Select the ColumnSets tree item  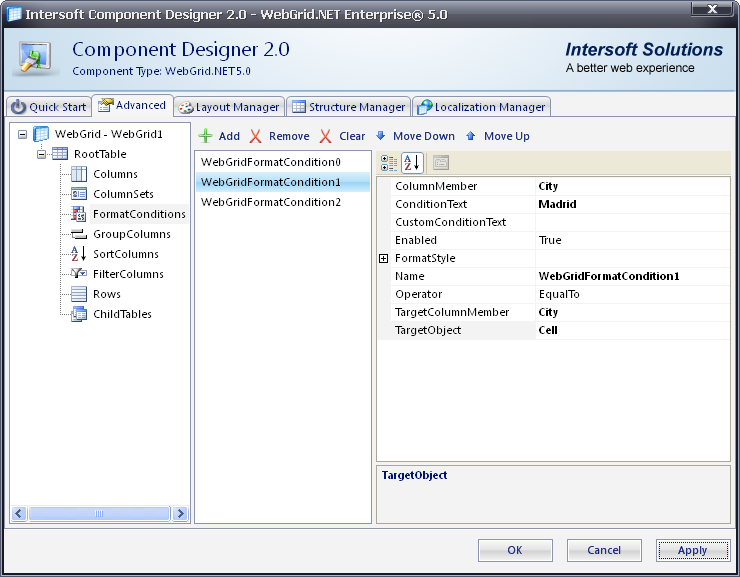(x=123, y=194)
